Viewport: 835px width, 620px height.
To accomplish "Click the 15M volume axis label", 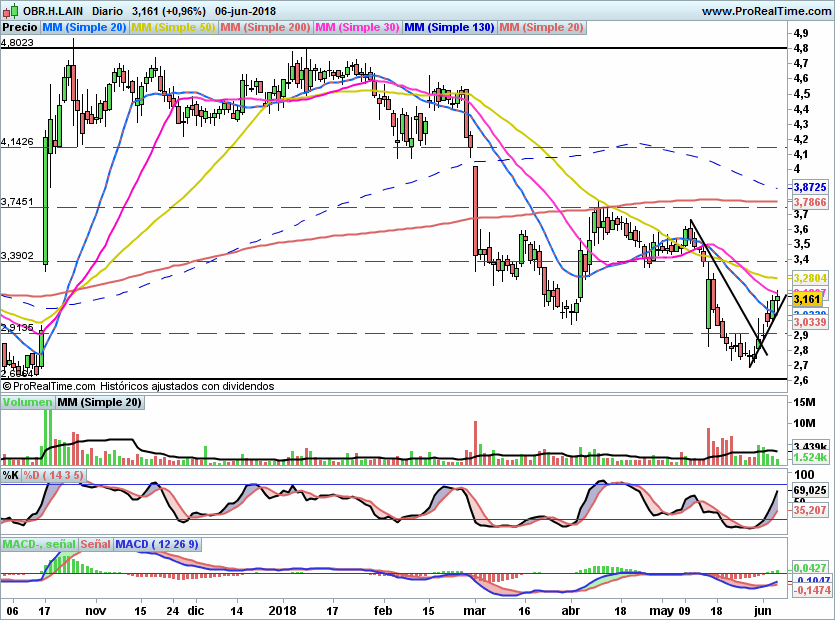I will coord(804,402).
